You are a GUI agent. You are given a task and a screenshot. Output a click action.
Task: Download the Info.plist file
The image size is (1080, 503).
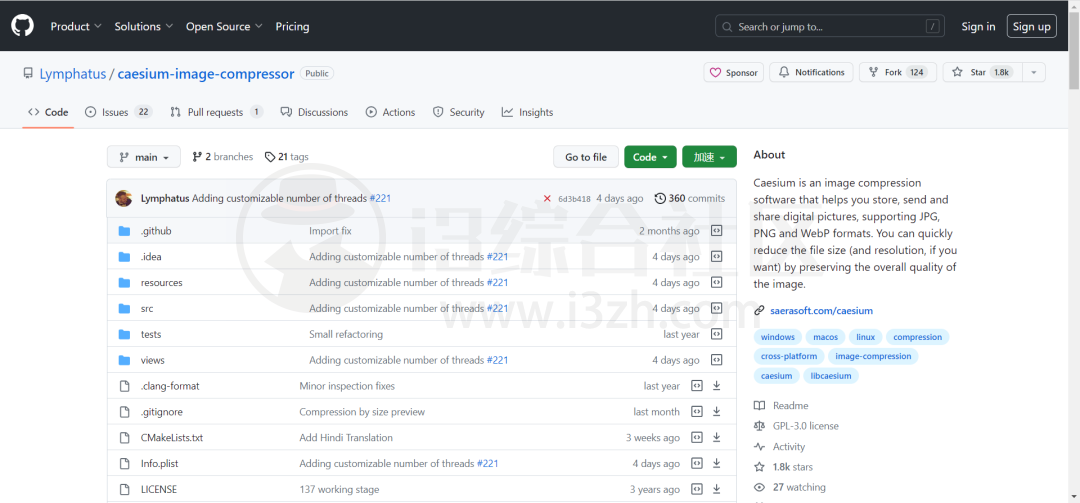(716, 463)
